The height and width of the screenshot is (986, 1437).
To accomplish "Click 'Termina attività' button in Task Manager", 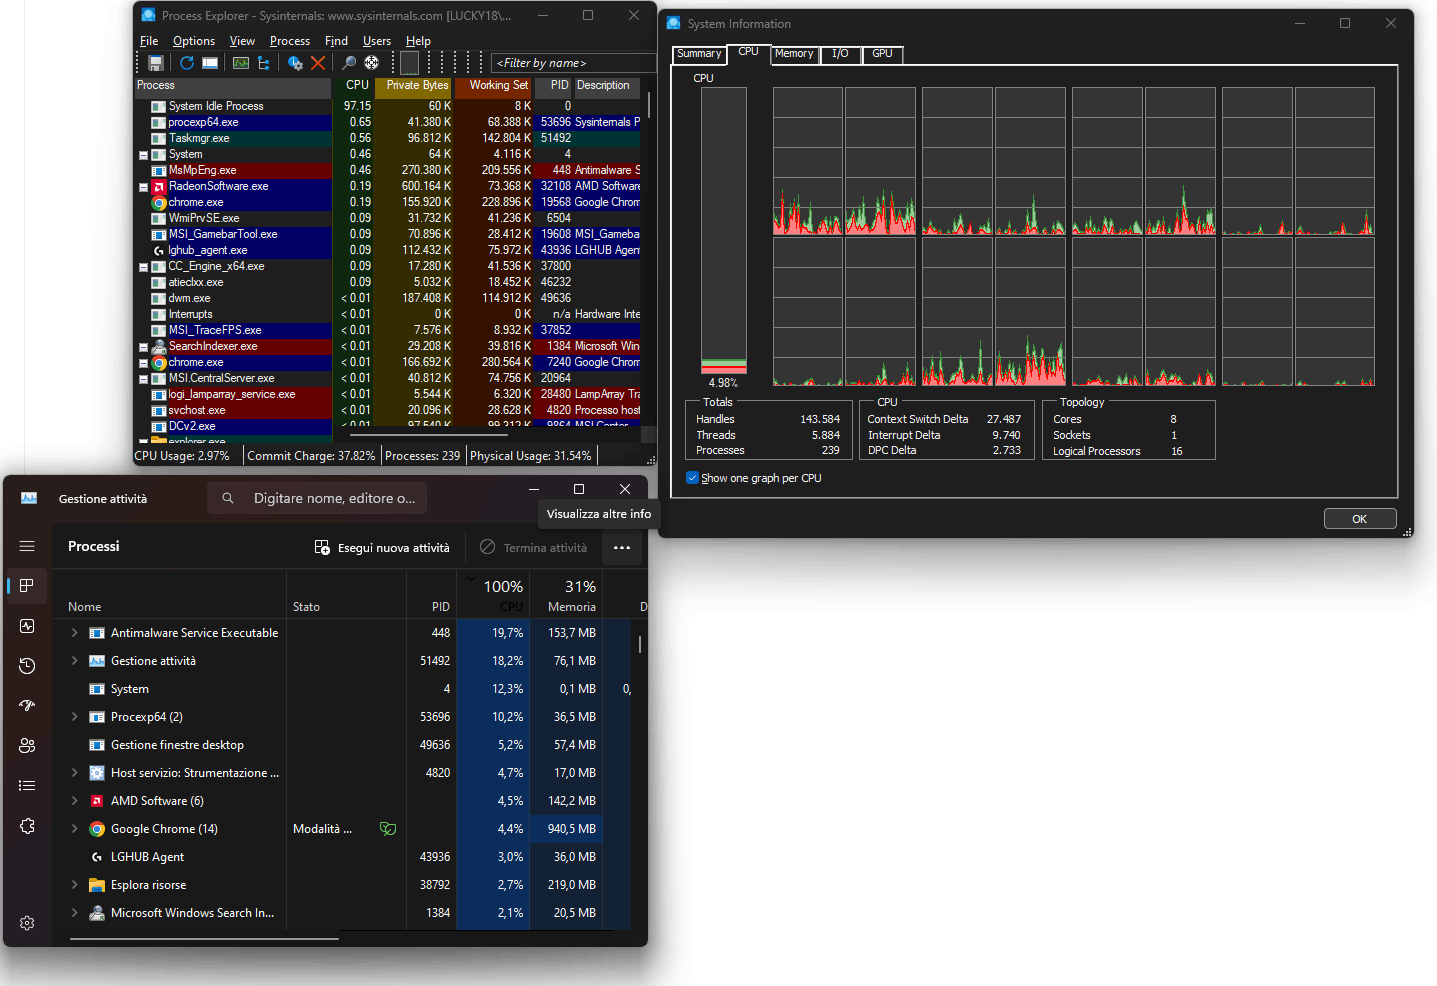I will (534, 548).
